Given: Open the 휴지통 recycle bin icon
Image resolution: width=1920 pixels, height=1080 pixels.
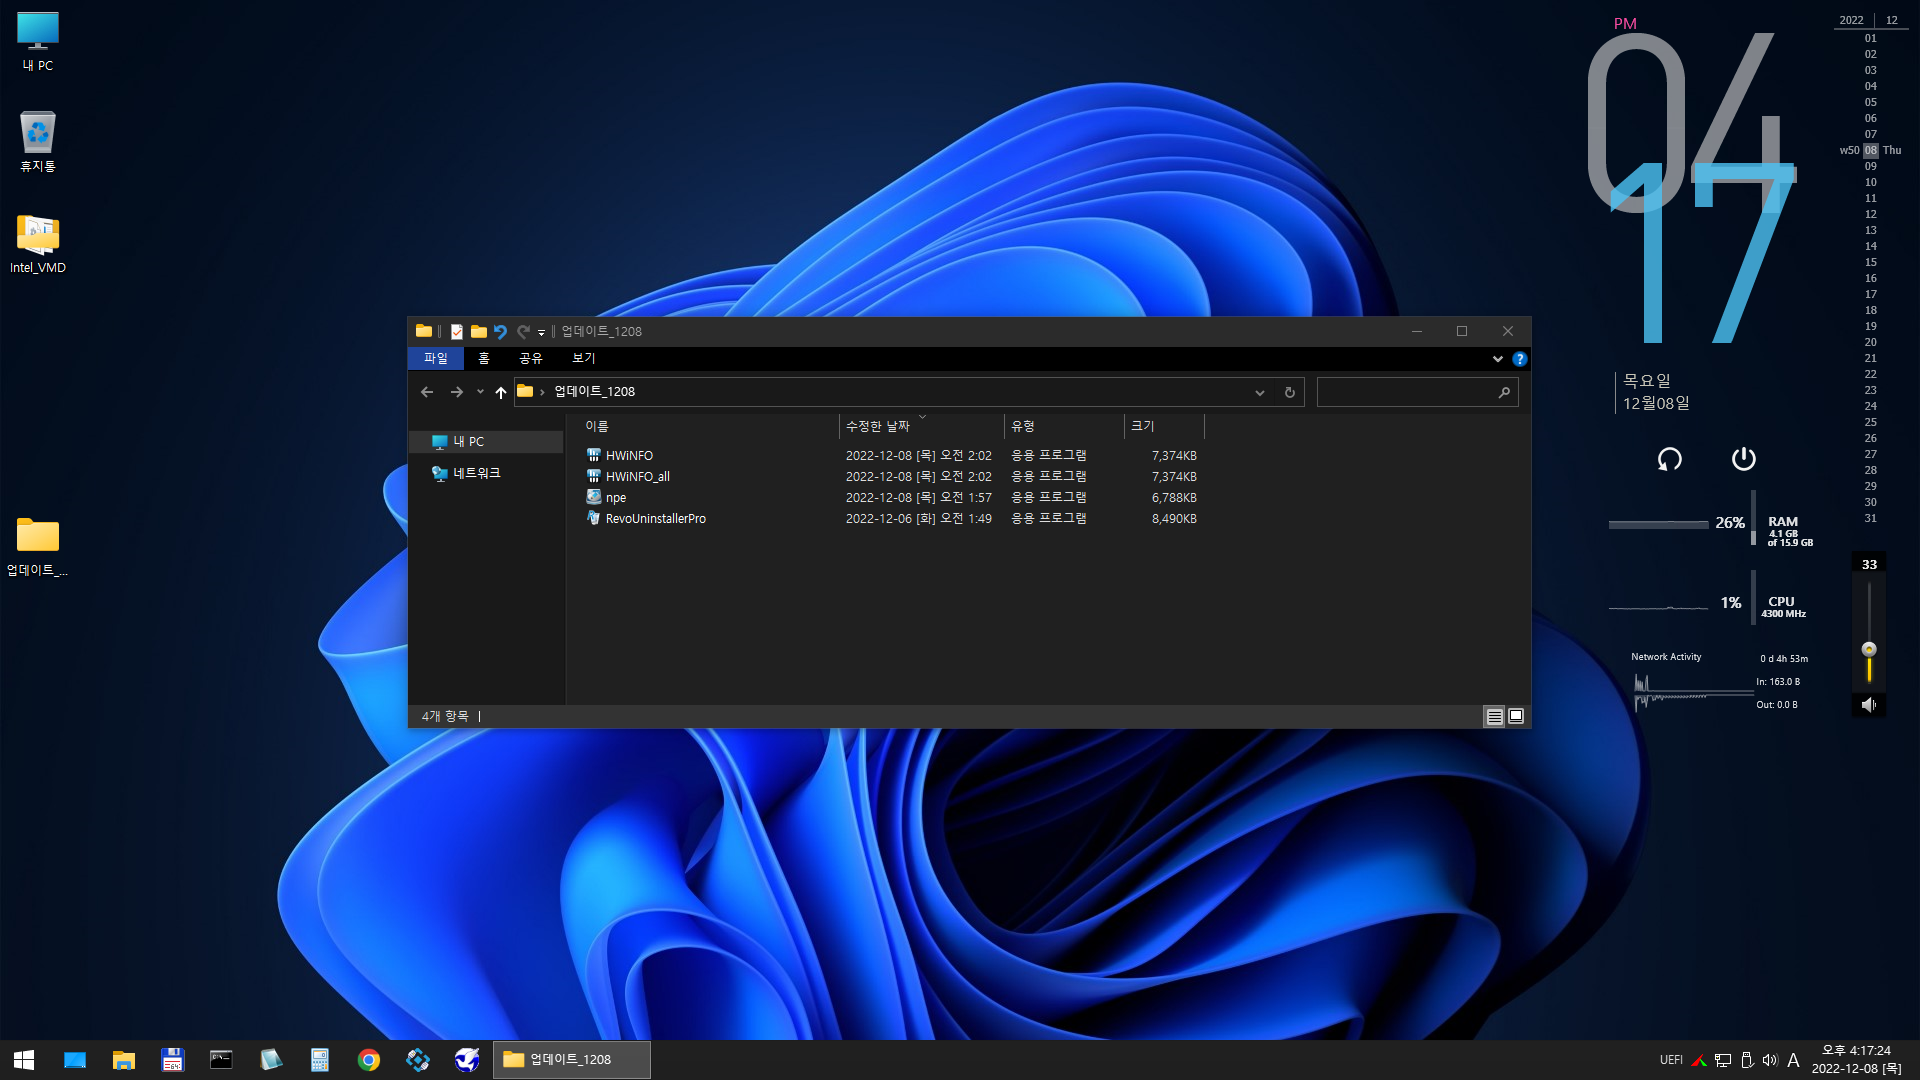Looking at the screenshot, I should pos(38,142).
